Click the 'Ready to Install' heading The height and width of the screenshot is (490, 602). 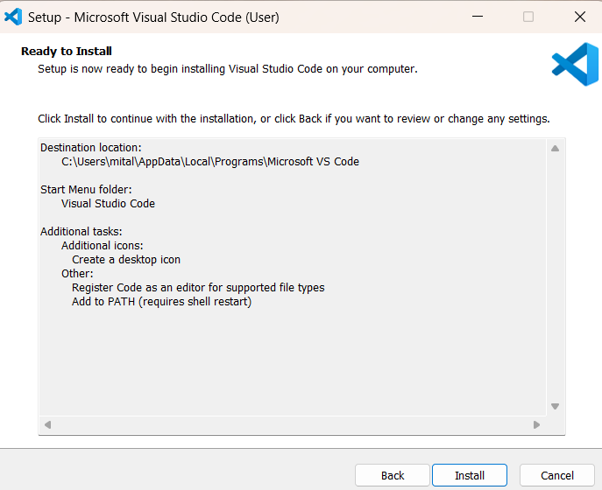(x=66, y=51)
